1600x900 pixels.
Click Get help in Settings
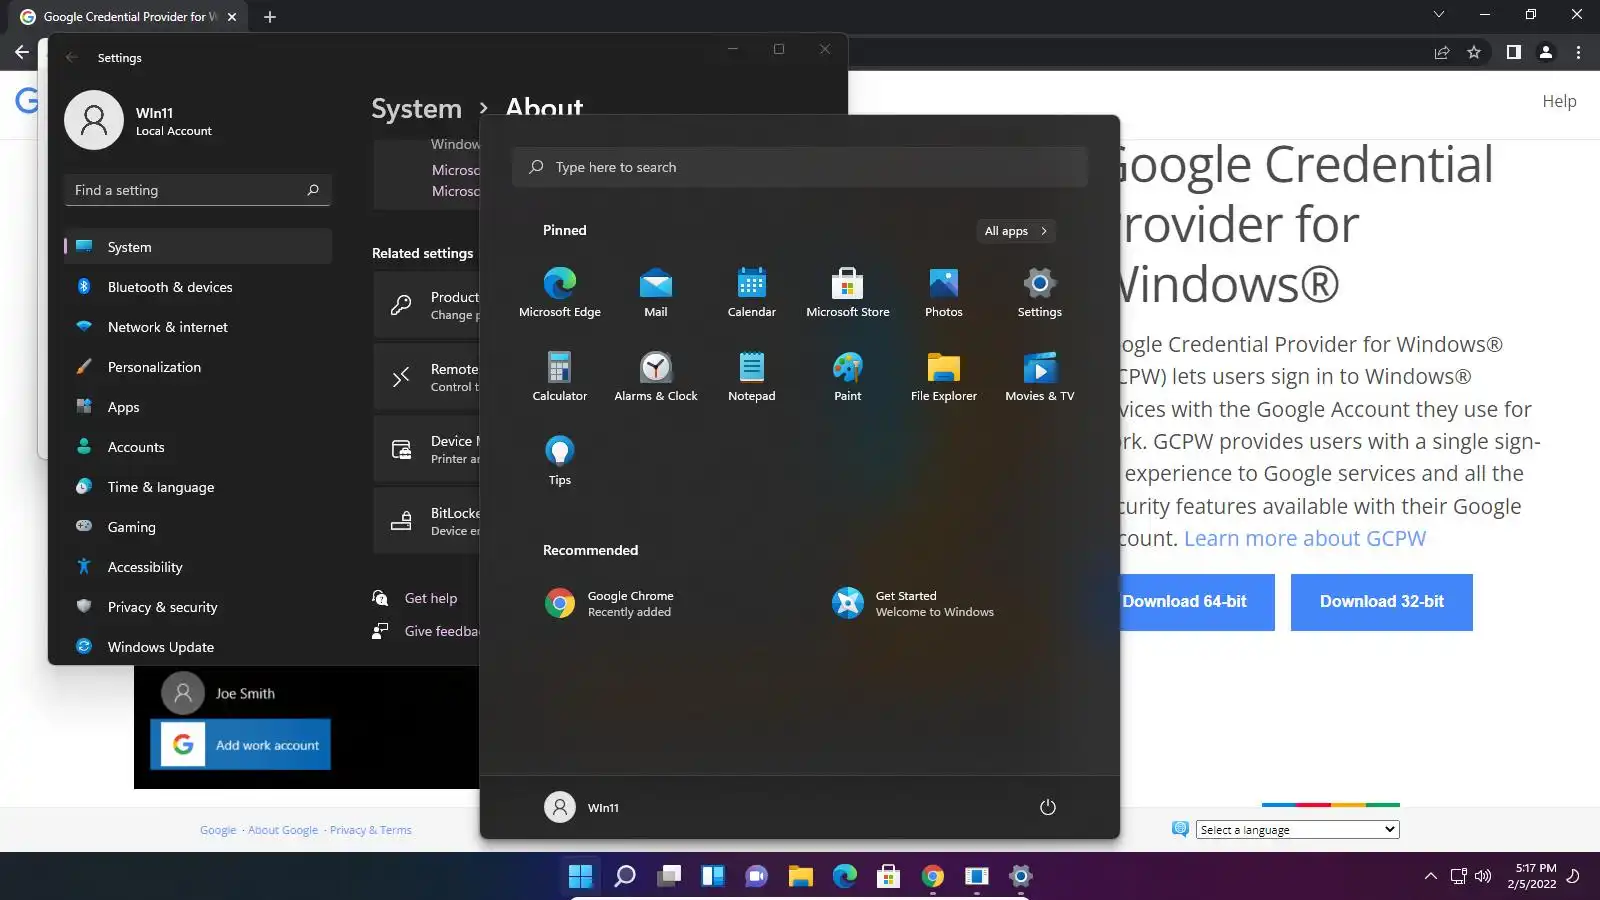pos(430,598)
